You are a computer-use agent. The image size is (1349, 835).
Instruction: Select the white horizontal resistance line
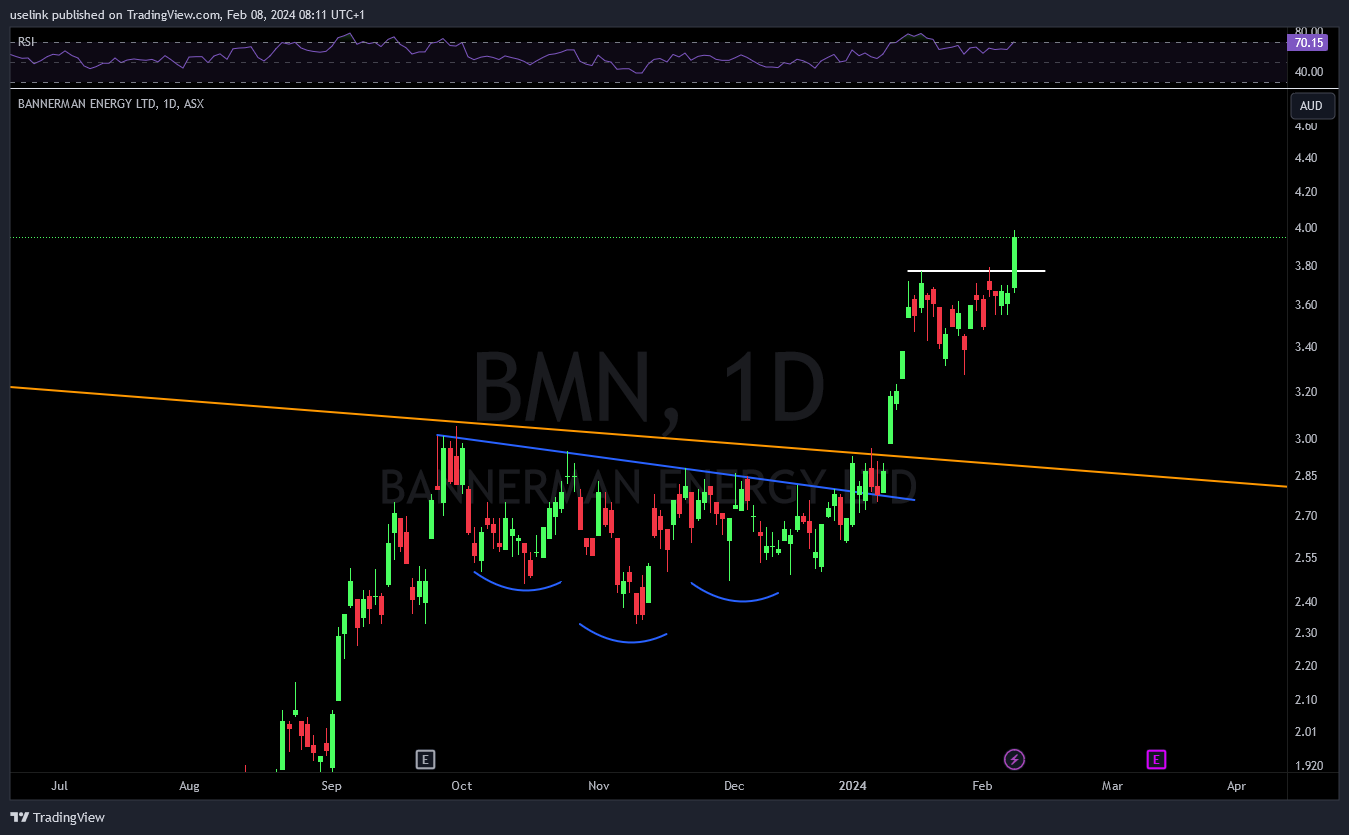click(976, 271)
